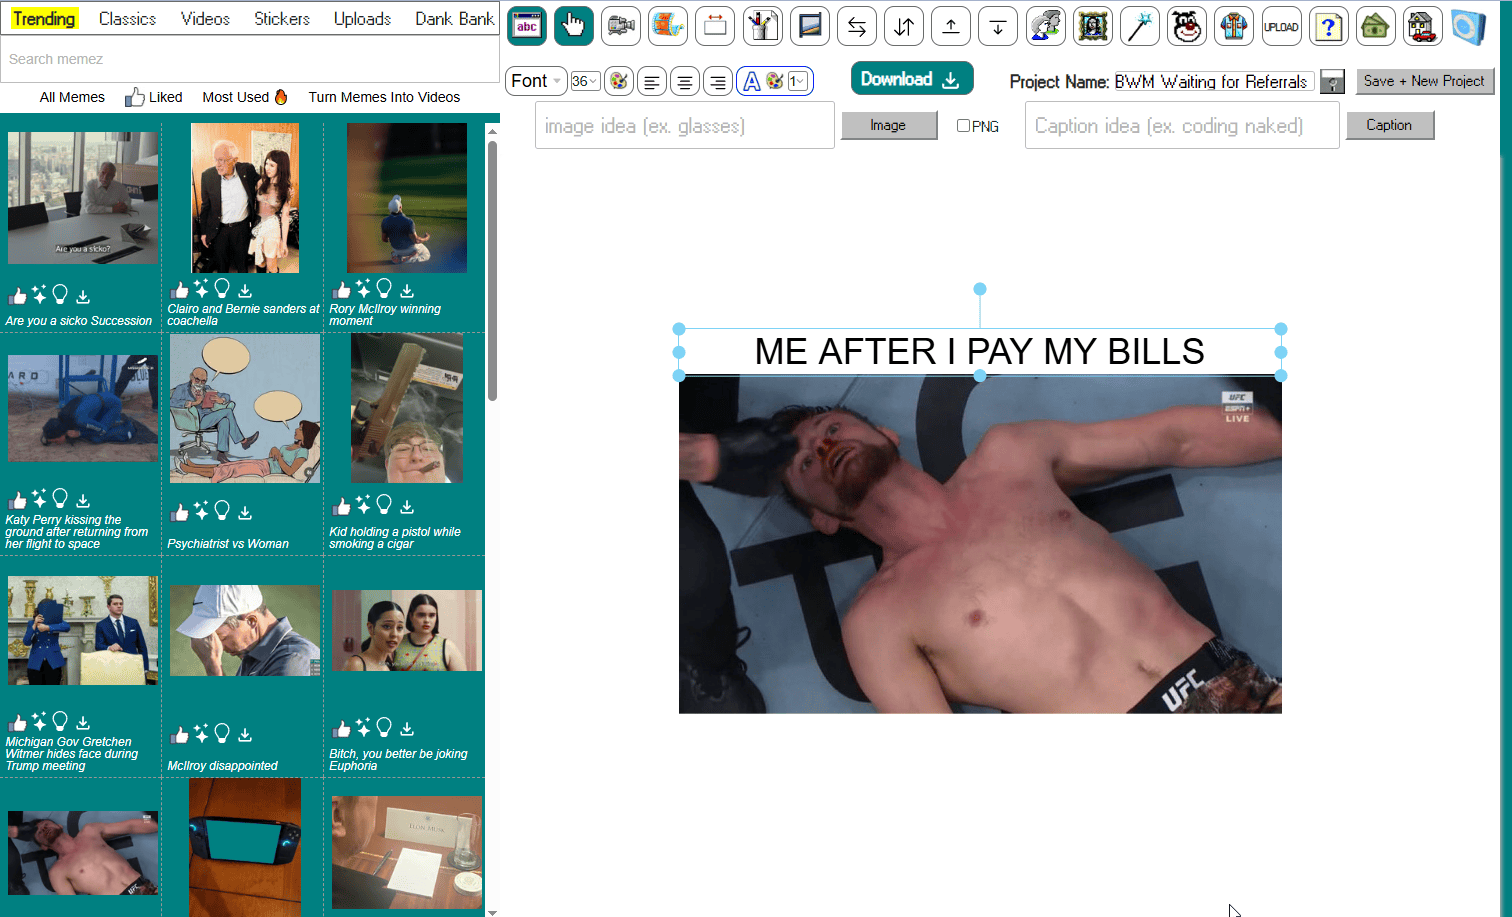Screen dimensions: 1512x917
Task: Toggle the PNG checkbox
Action: point(963,125)
